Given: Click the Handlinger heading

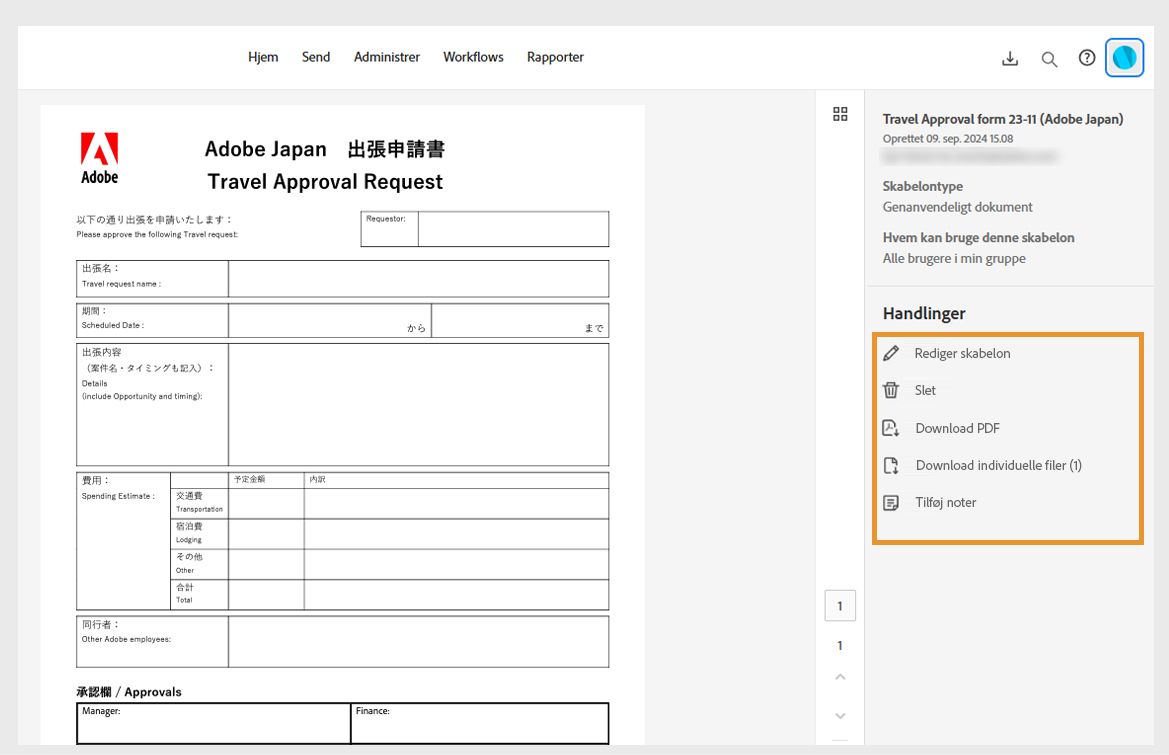Looking at the screenshot, I should [x=924, y=314].
